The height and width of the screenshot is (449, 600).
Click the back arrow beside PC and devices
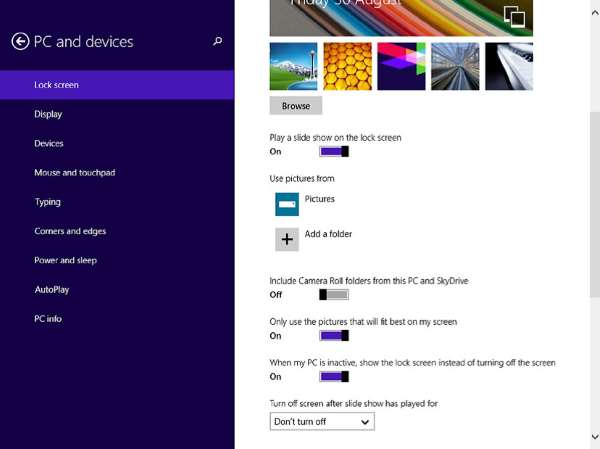(x=20, y=41)
